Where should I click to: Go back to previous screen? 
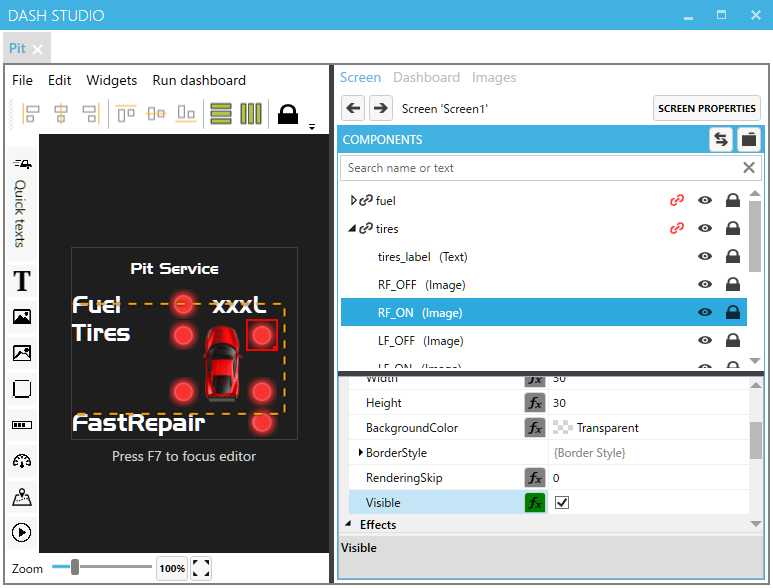point(353,108)
